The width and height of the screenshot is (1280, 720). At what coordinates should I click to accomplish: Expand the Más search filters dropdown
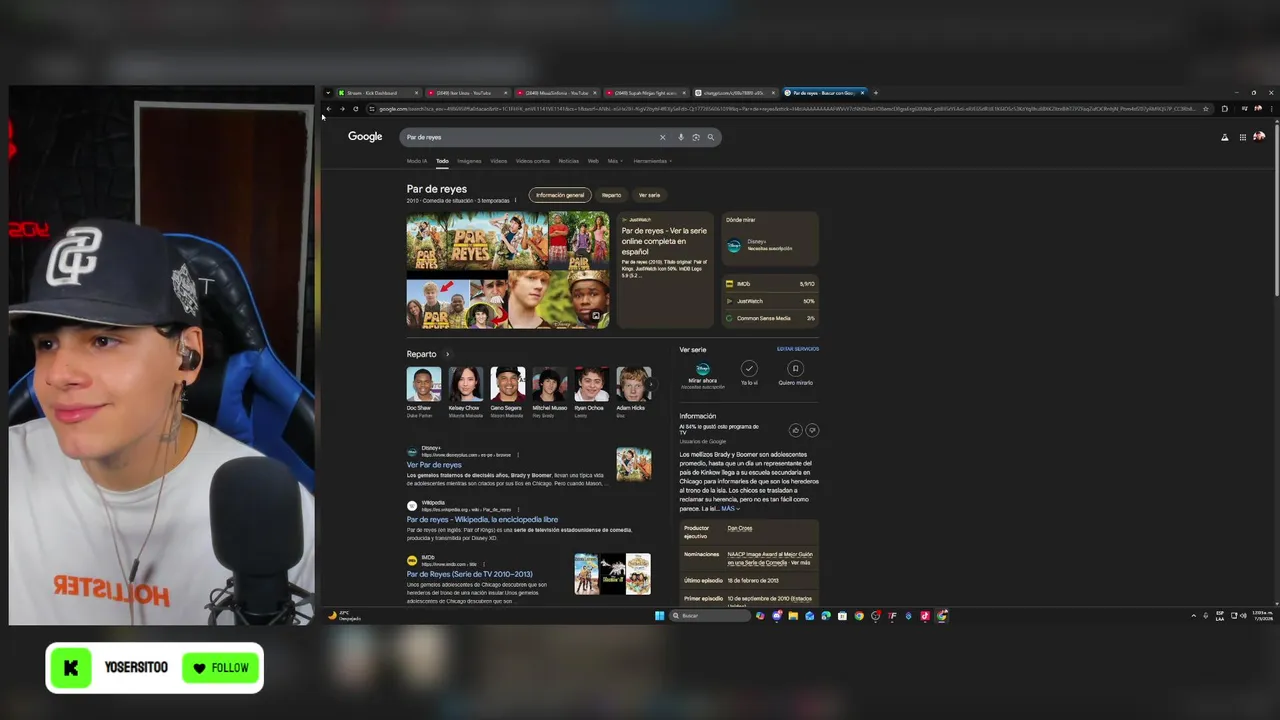tap(614, 161)
